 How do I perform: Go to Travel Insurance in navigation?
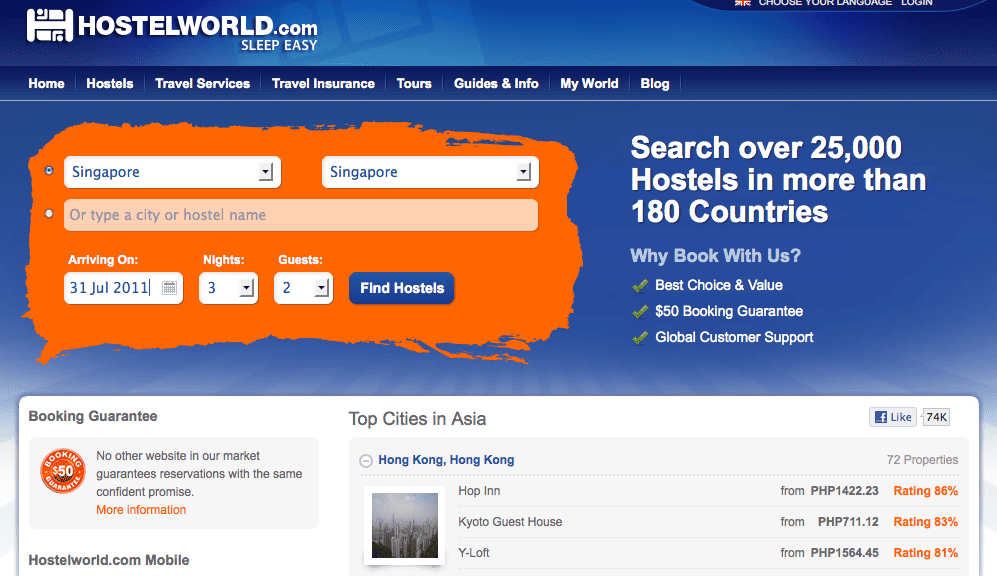[x=323, y=84]
